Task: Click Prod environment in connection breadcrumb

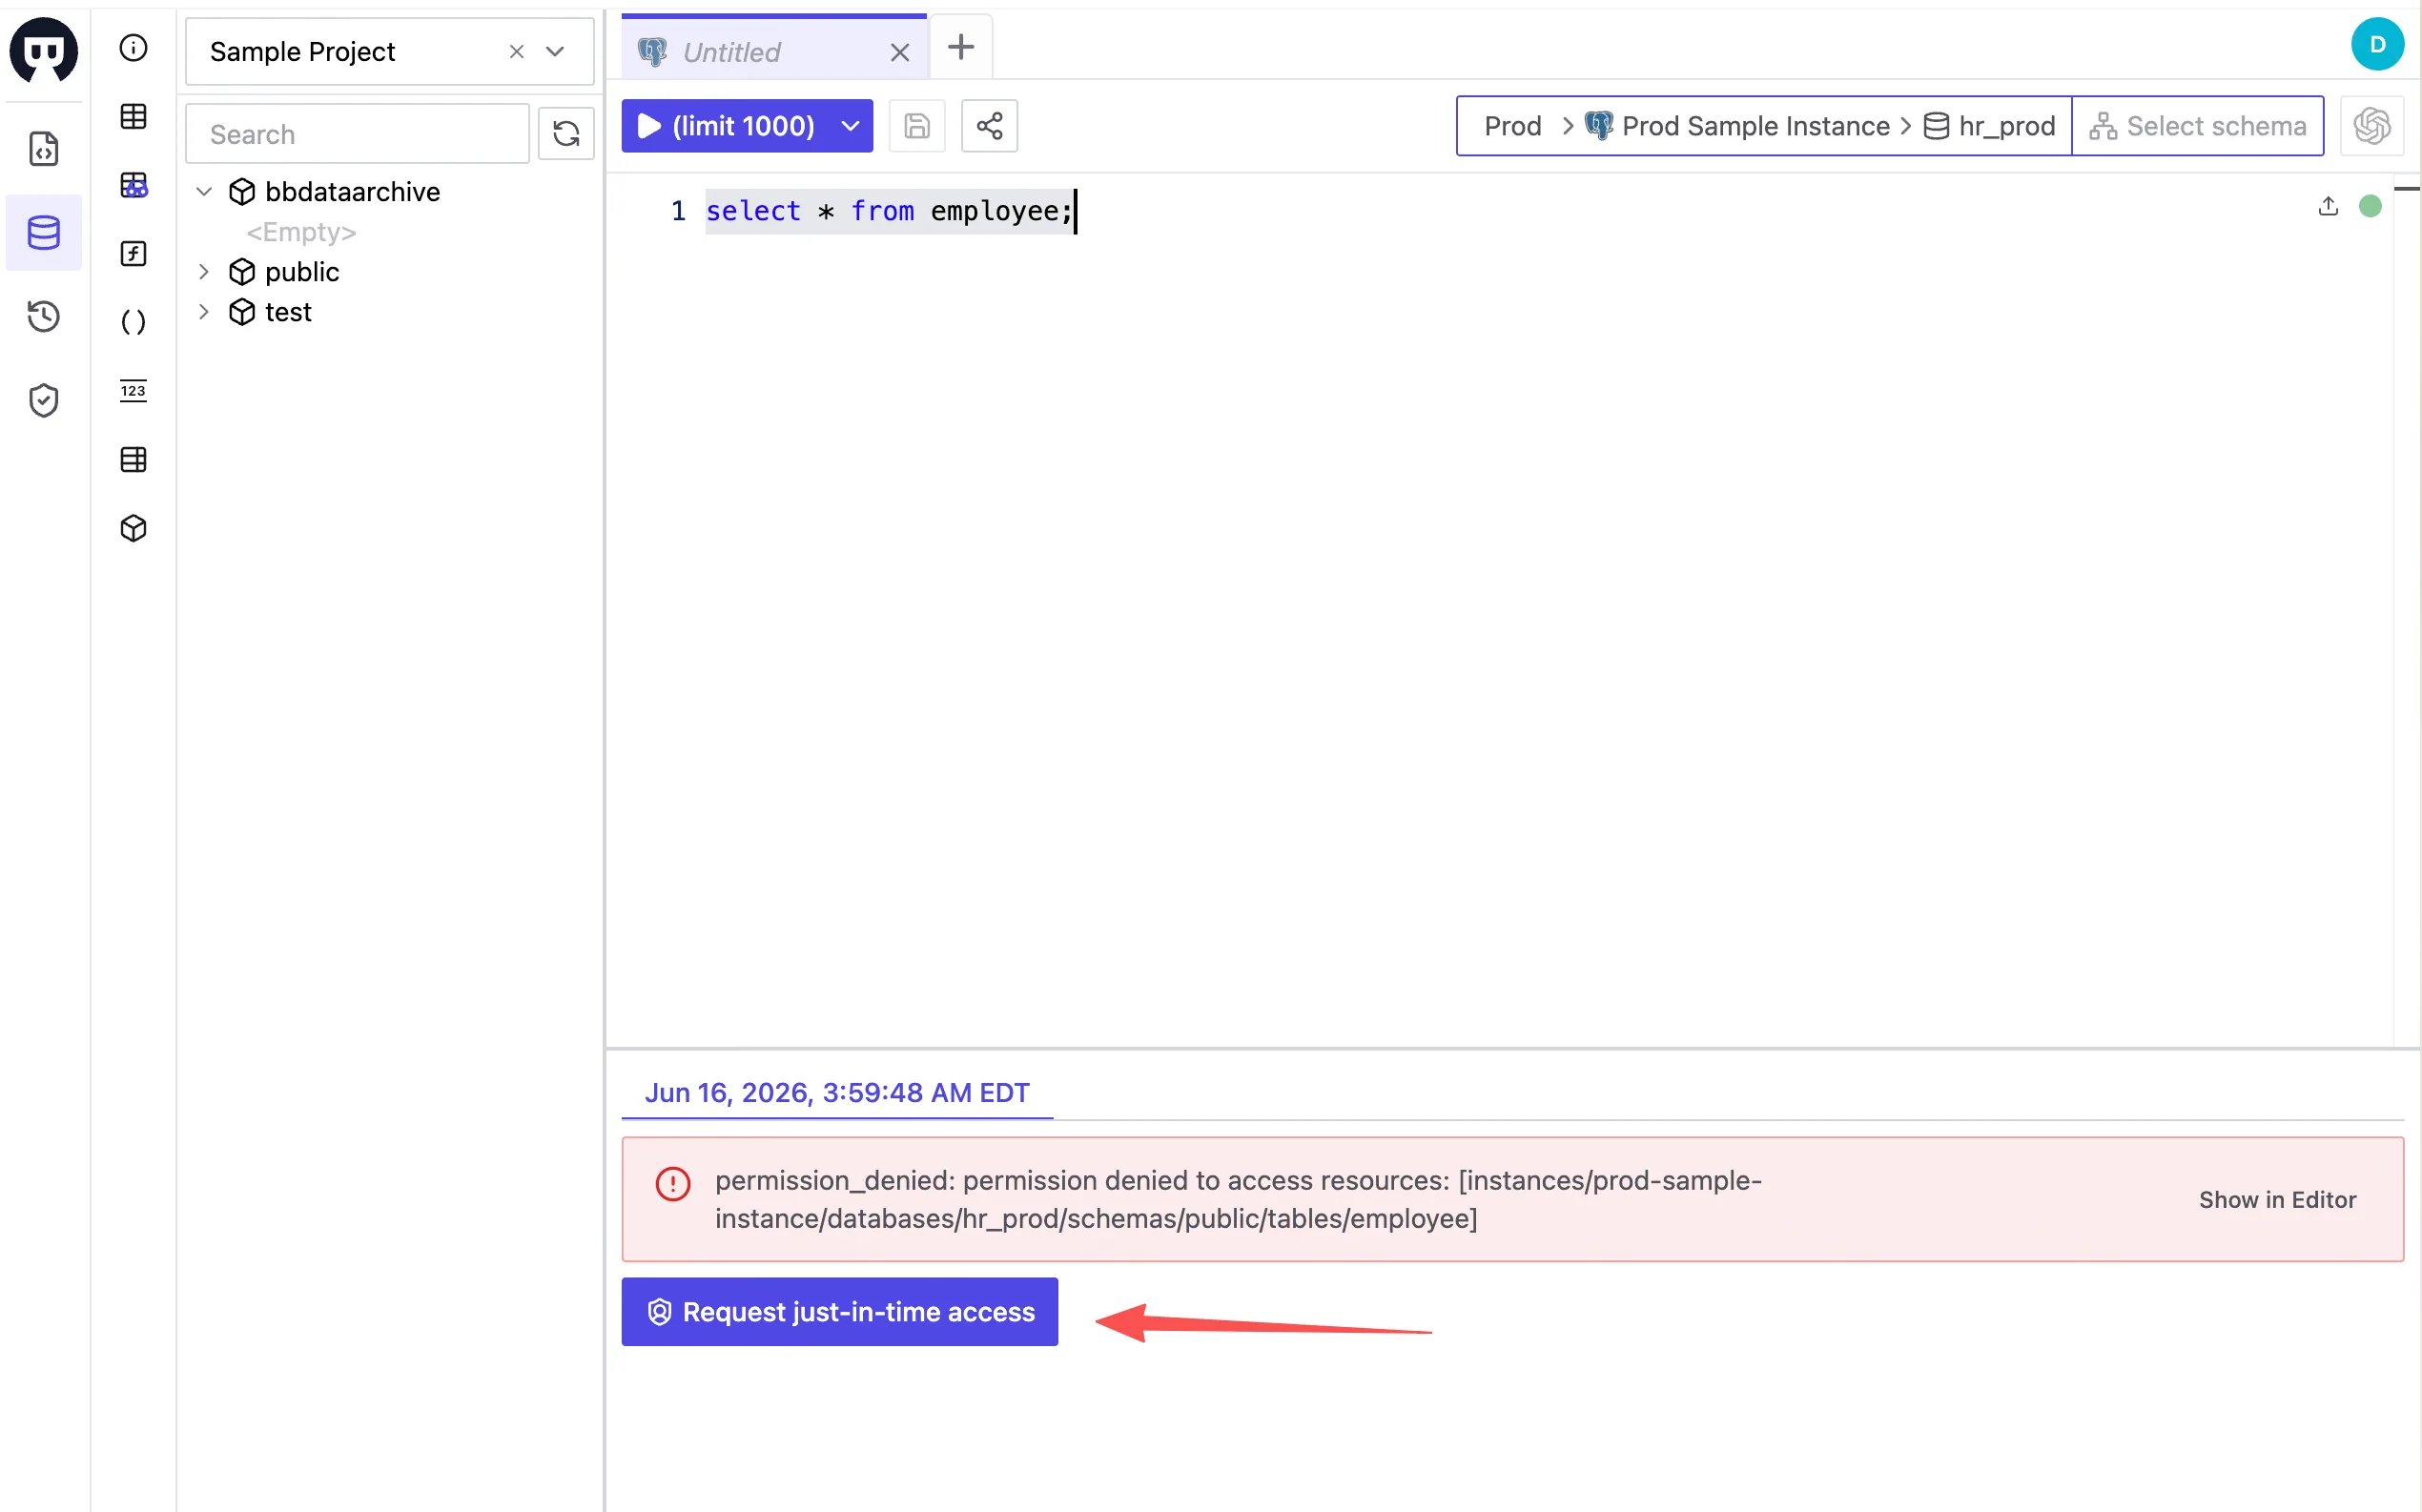Action: tap(1512, 126)
